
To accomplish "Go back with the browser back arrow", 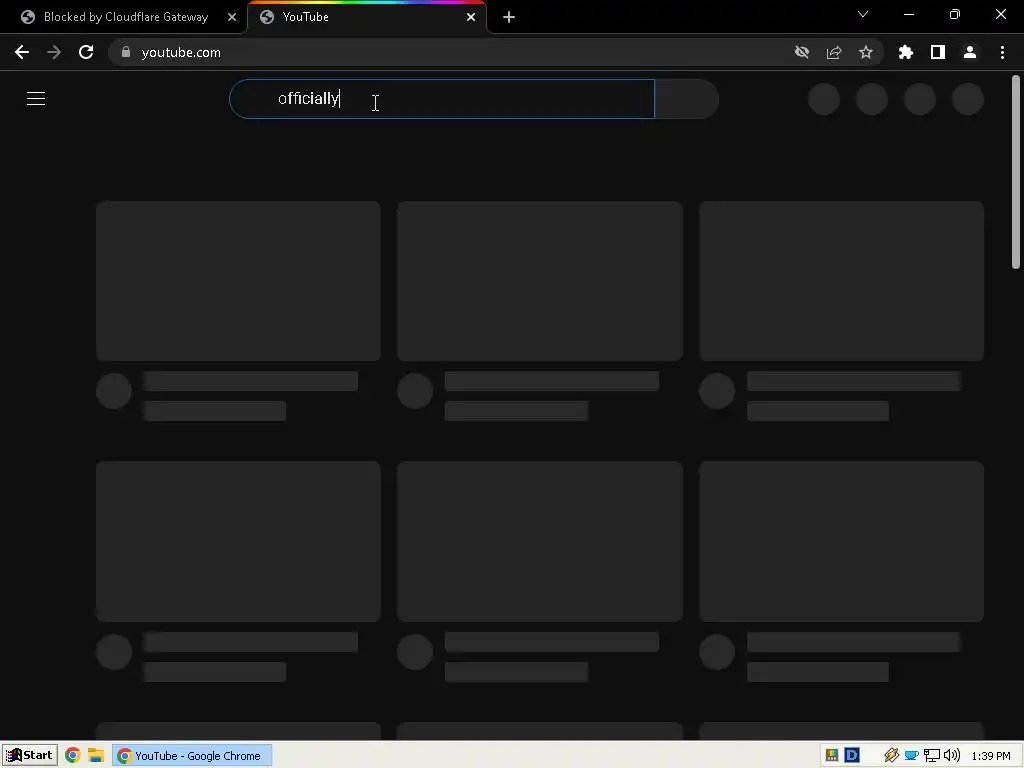I will [x=22, y=52].
